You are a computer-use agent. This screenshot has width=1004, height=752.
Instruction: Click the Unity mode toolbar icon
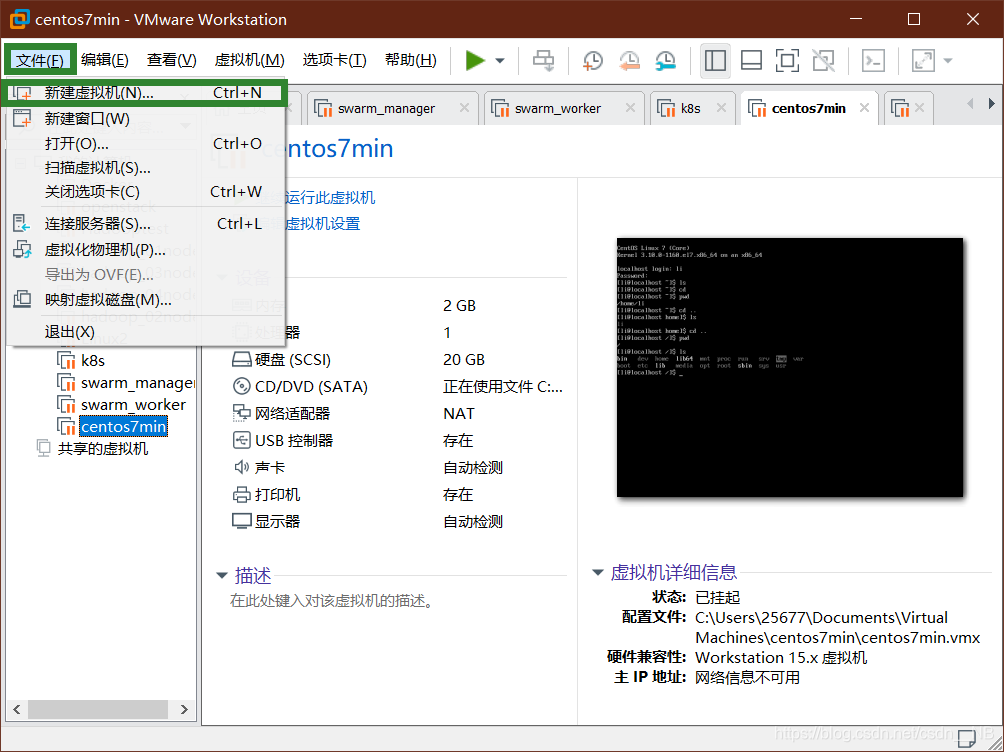pyautogui.click(x=823, y=60)
